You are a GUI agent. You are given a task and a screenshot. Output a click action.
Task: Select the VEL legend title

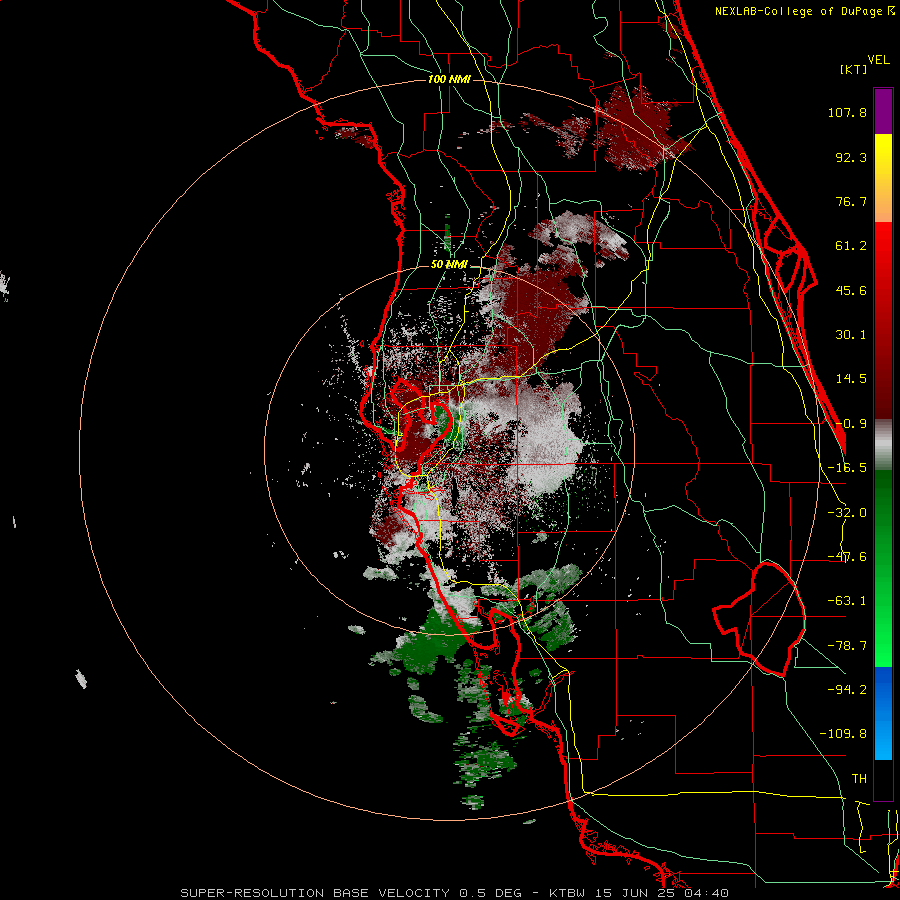[x=878, y=60]
